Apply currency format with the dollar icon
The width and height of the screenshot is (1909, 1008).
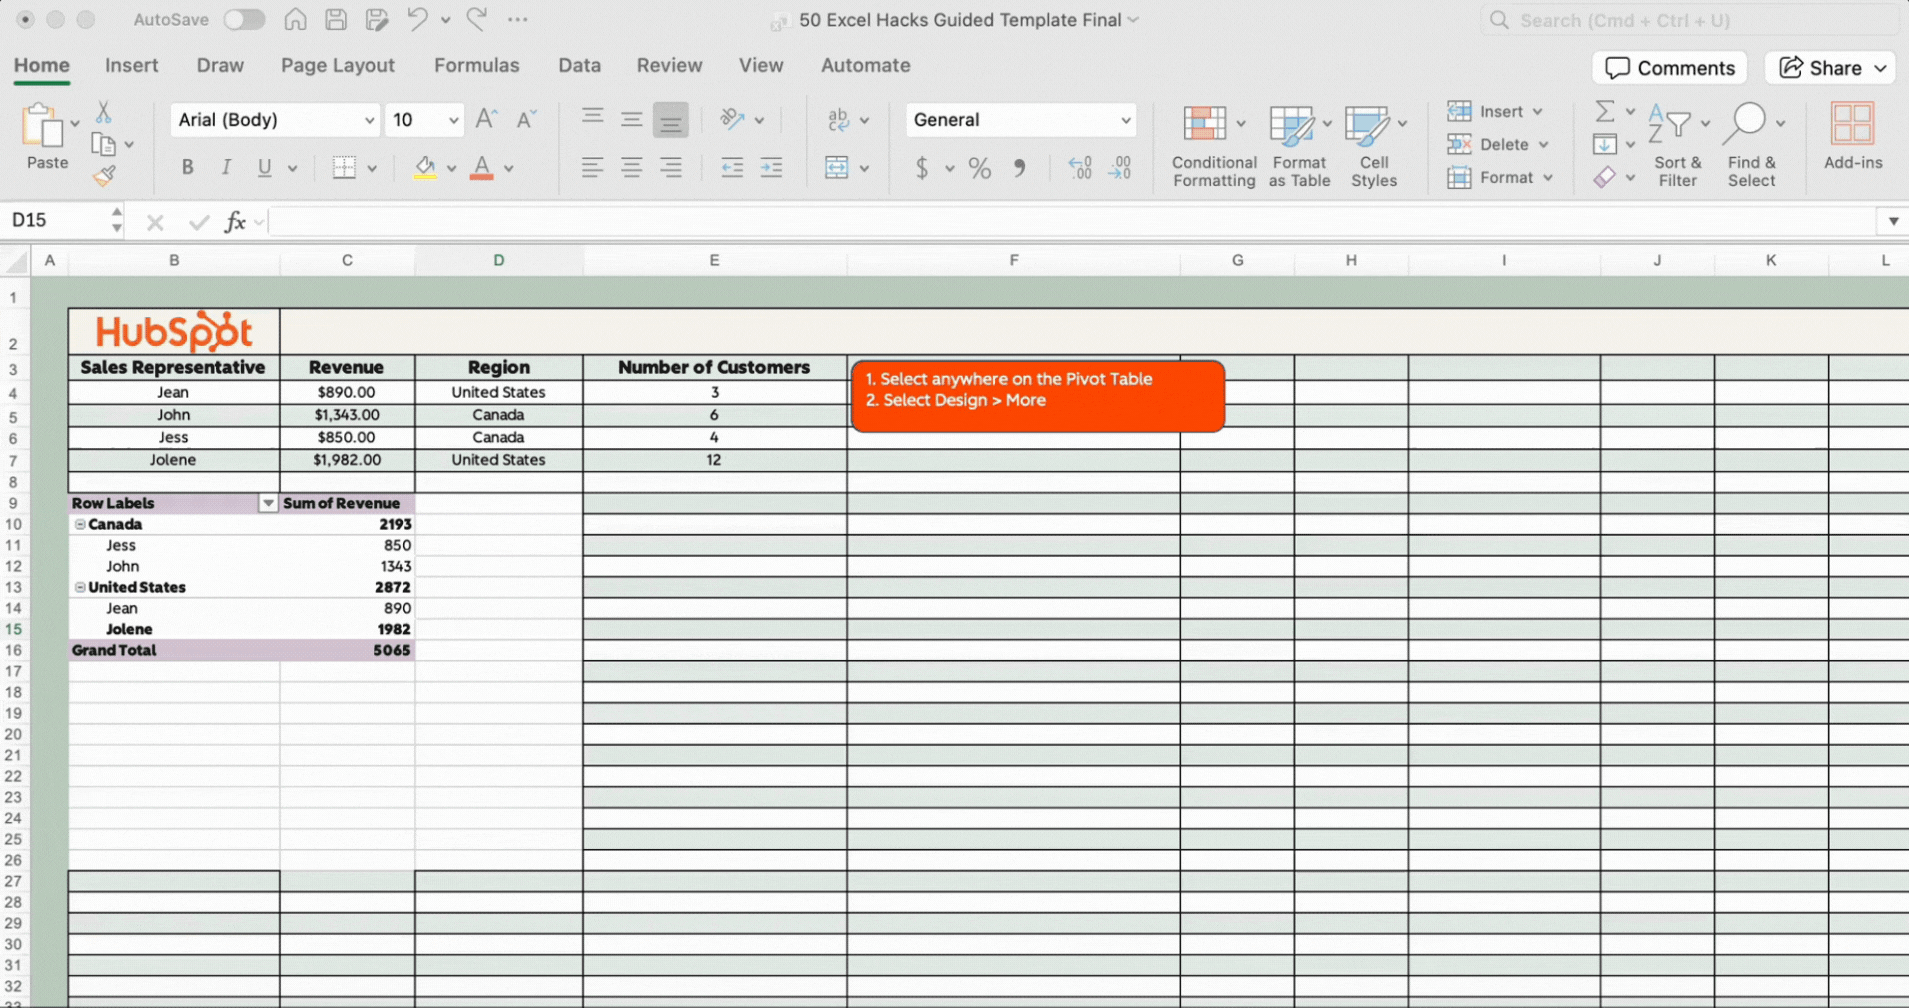point(921,168)
